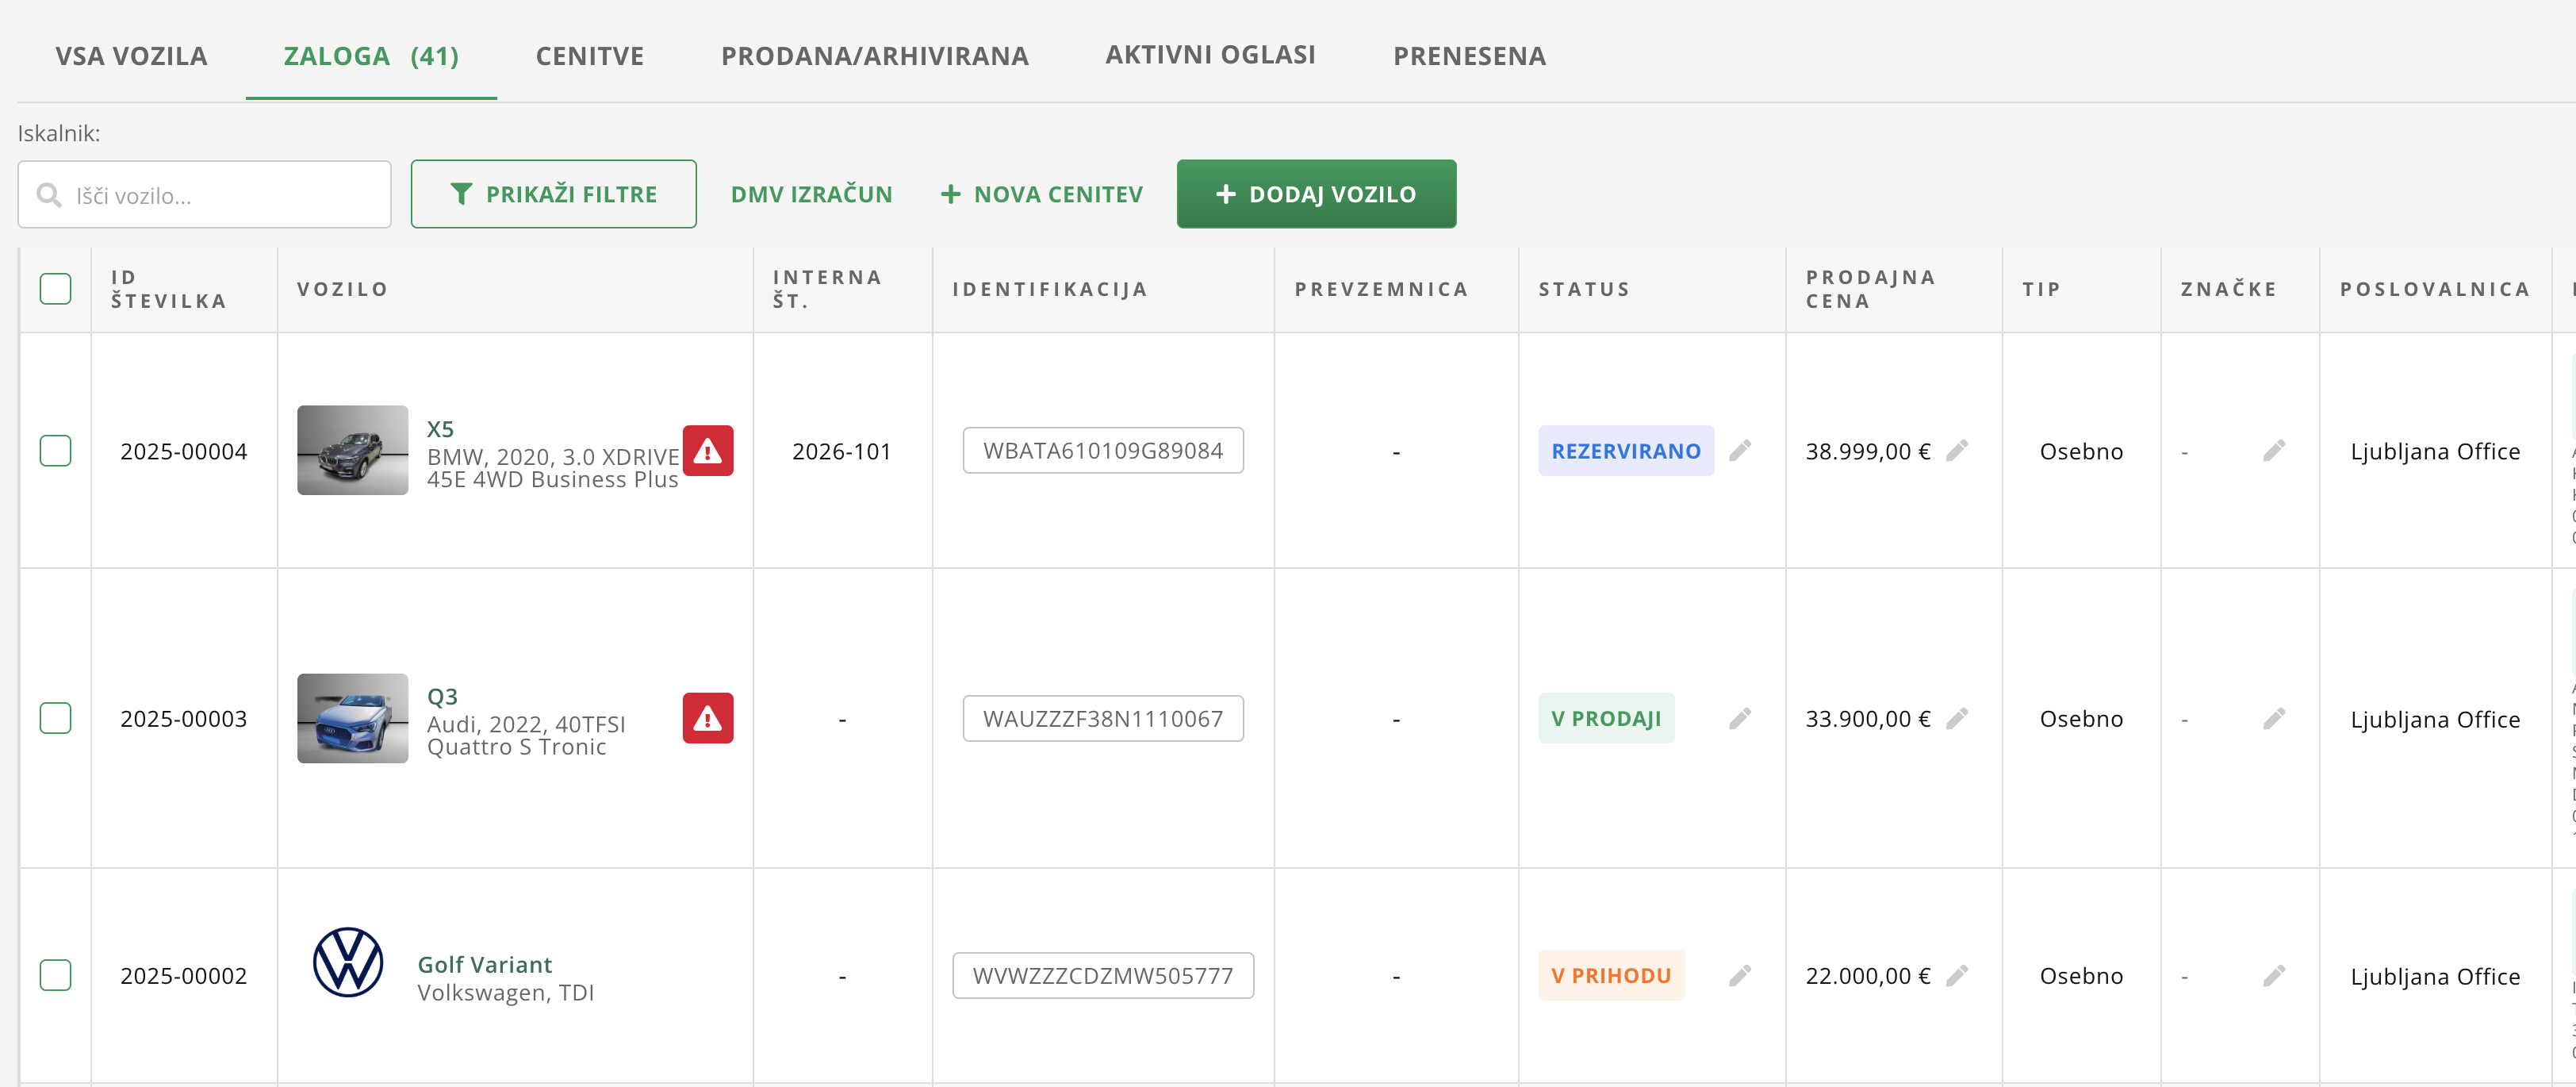Edit status pencil next to REZERVIRANO

pyautogui.click(x=1739, y=451)
